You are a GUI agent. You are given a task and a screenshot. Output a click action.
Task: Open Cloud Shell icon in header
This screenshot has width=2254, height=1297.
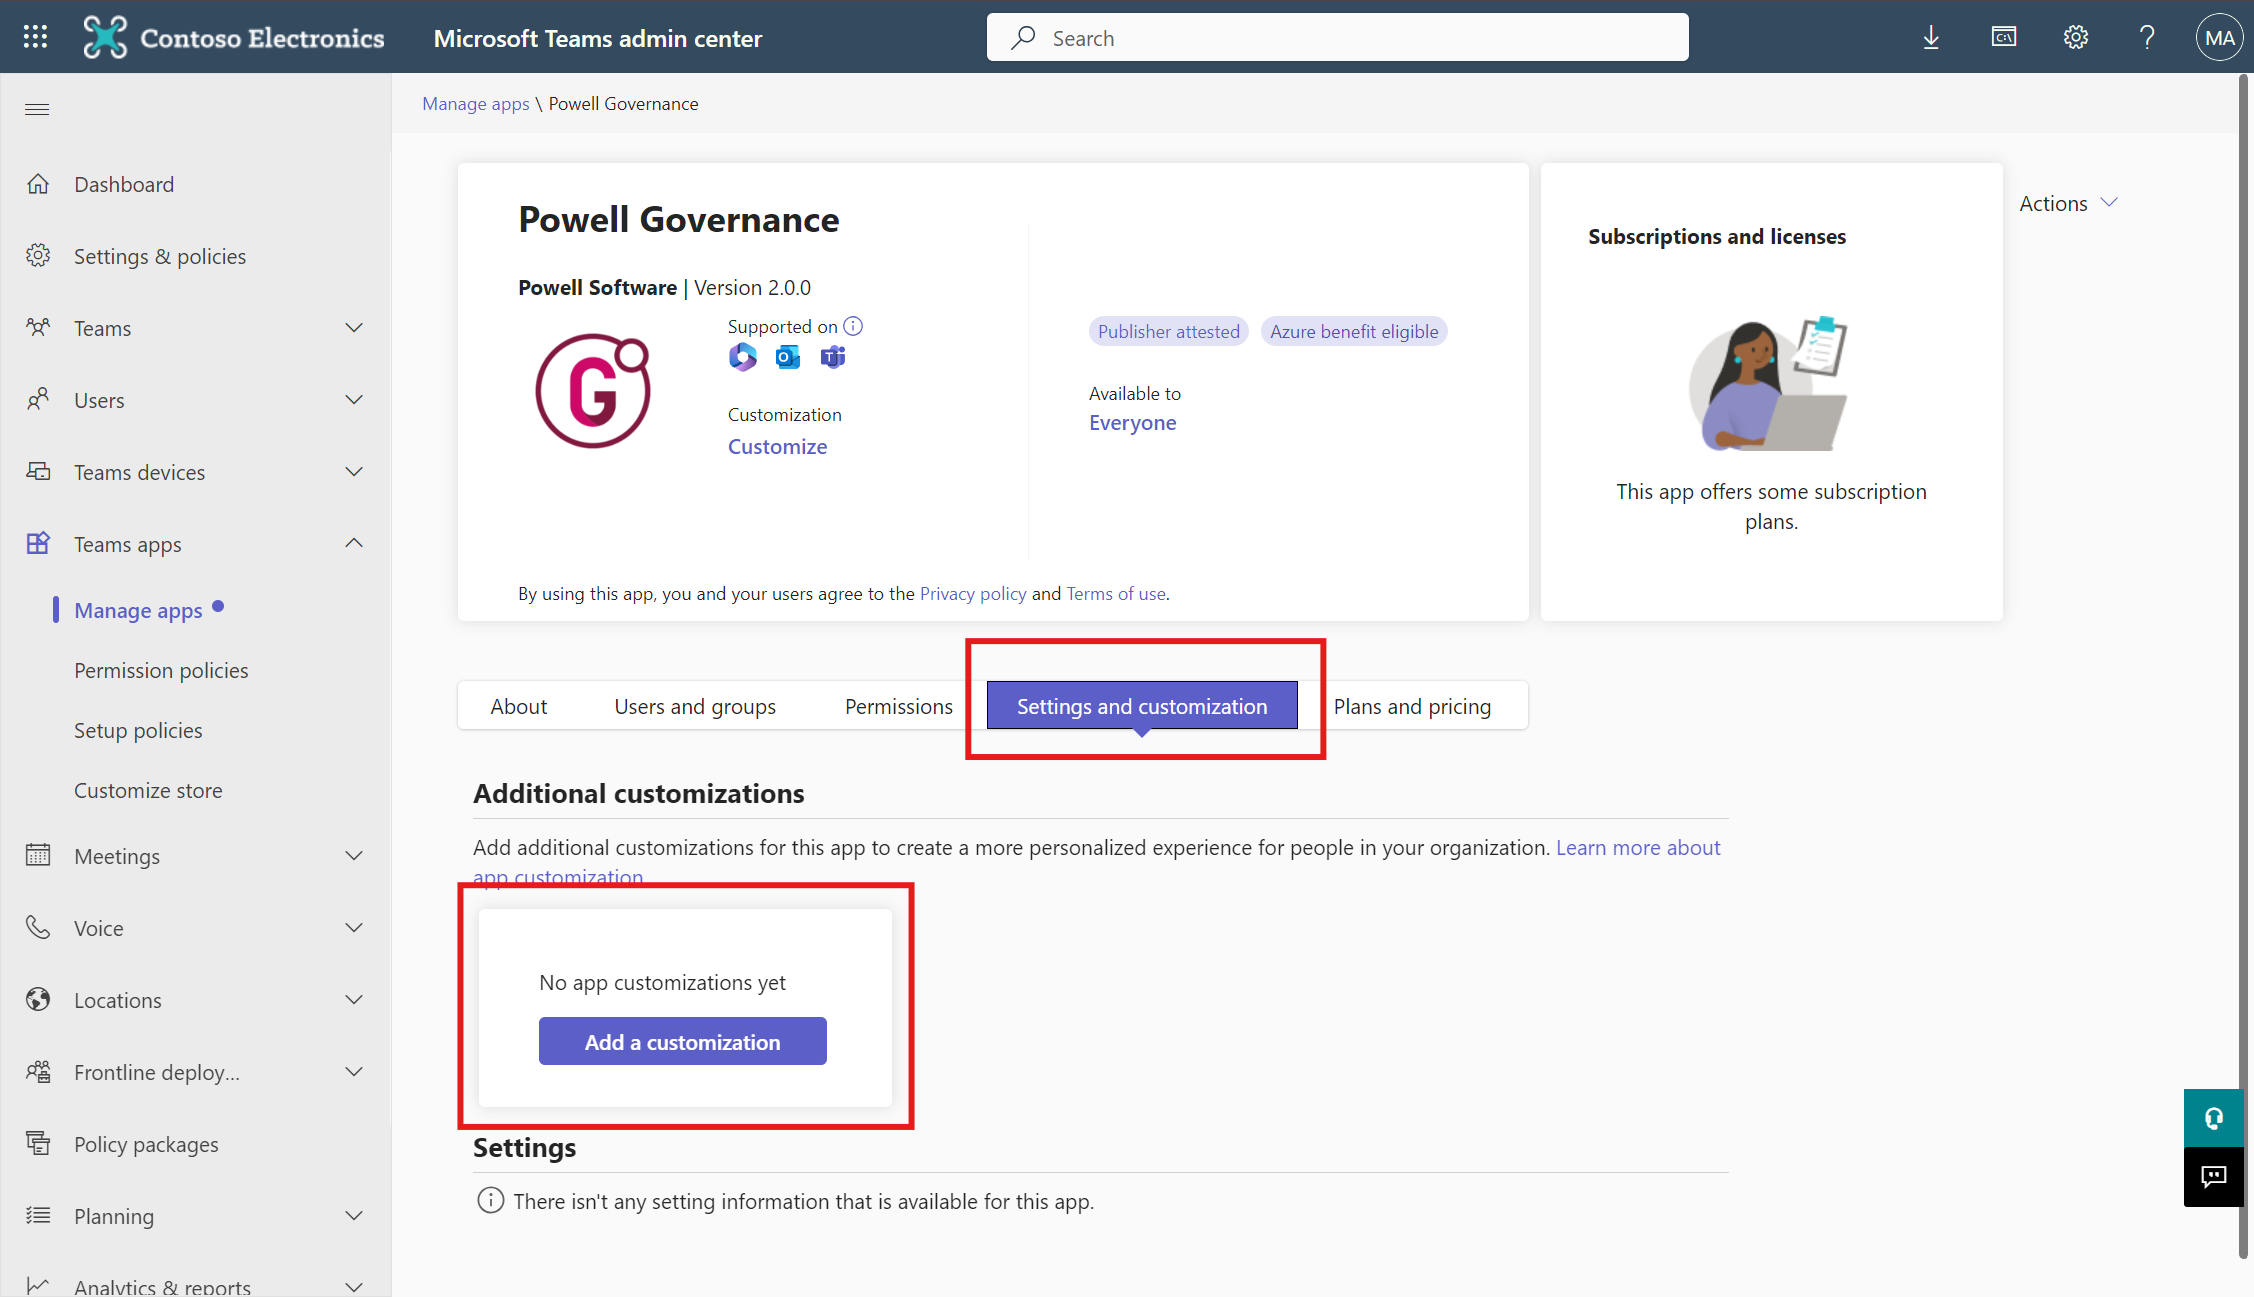point(2003,38)
